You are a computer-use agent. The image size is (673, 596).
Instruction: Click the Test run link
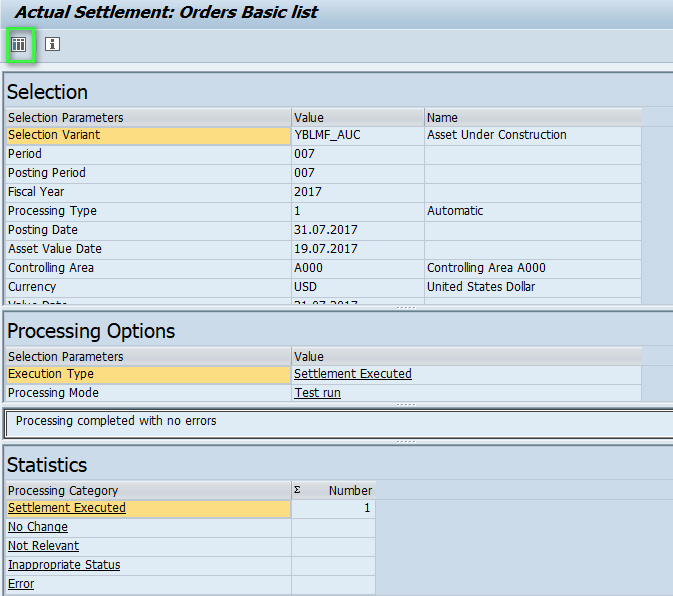(x=315, y=393)
